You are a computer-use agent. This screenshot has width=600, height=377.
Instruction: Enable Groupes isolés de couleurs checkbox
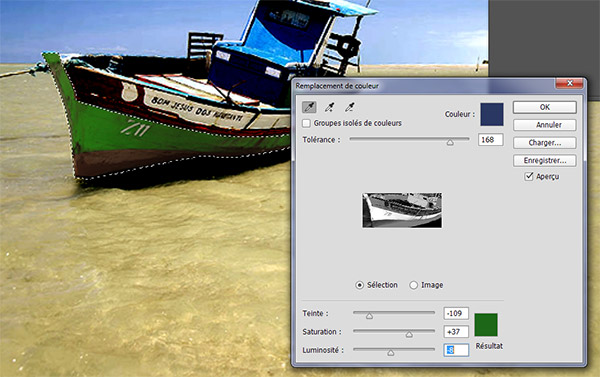point(306,123)
